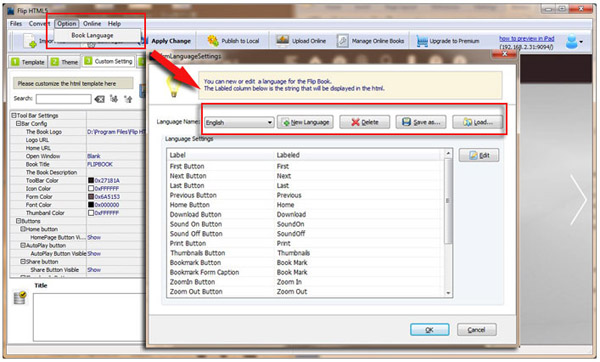The height and width of the screenshot is (362, 600).
Task: Click the Load language file button
Action: click(x=477, y=122)
